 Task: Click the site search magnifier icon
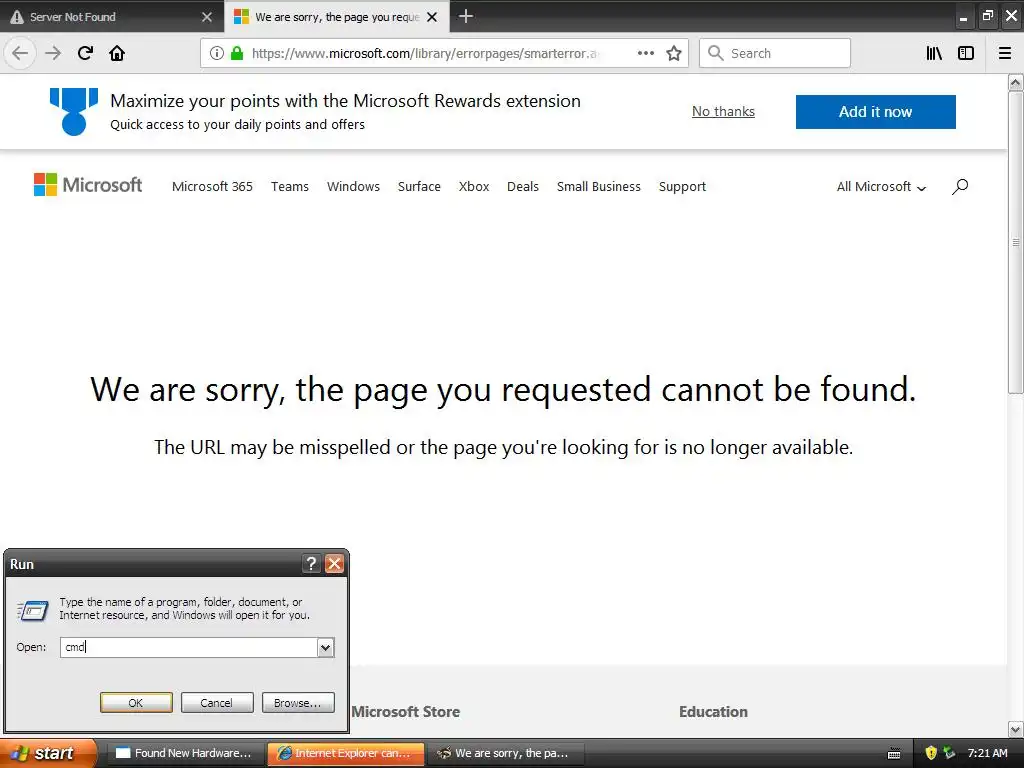(960, 187)
